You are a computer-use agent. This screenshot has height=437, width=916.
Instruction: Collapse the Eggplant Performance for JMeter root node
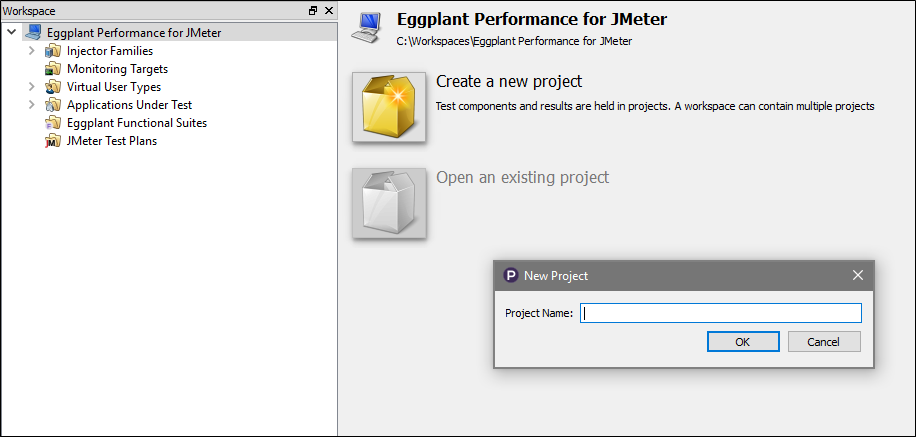point(12,32)
